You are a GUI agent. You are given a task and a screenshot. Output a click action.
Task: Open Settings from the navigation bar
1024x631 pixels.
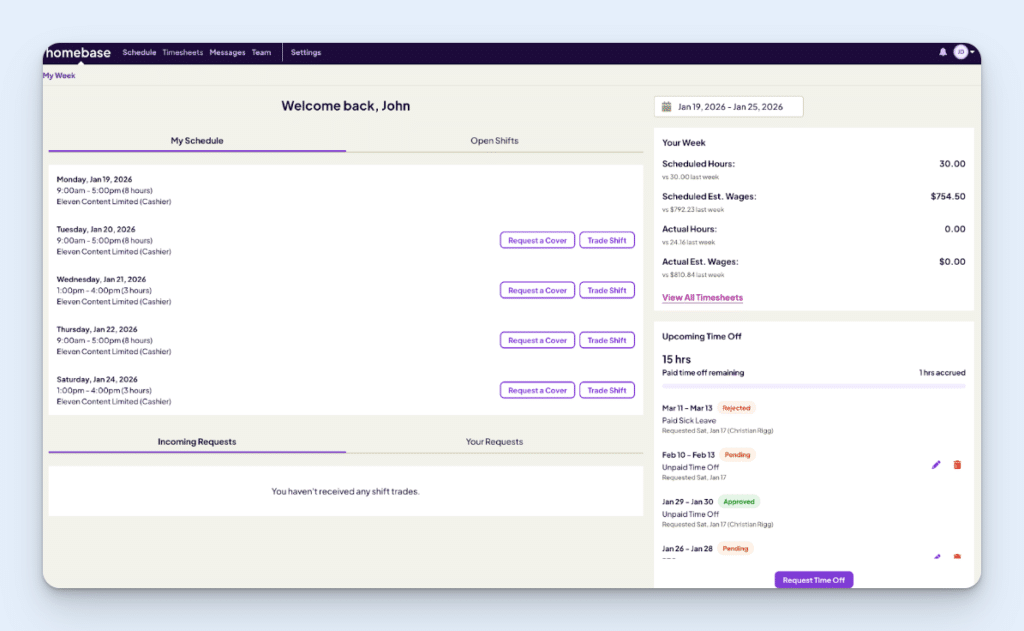[x=306, y=52]
